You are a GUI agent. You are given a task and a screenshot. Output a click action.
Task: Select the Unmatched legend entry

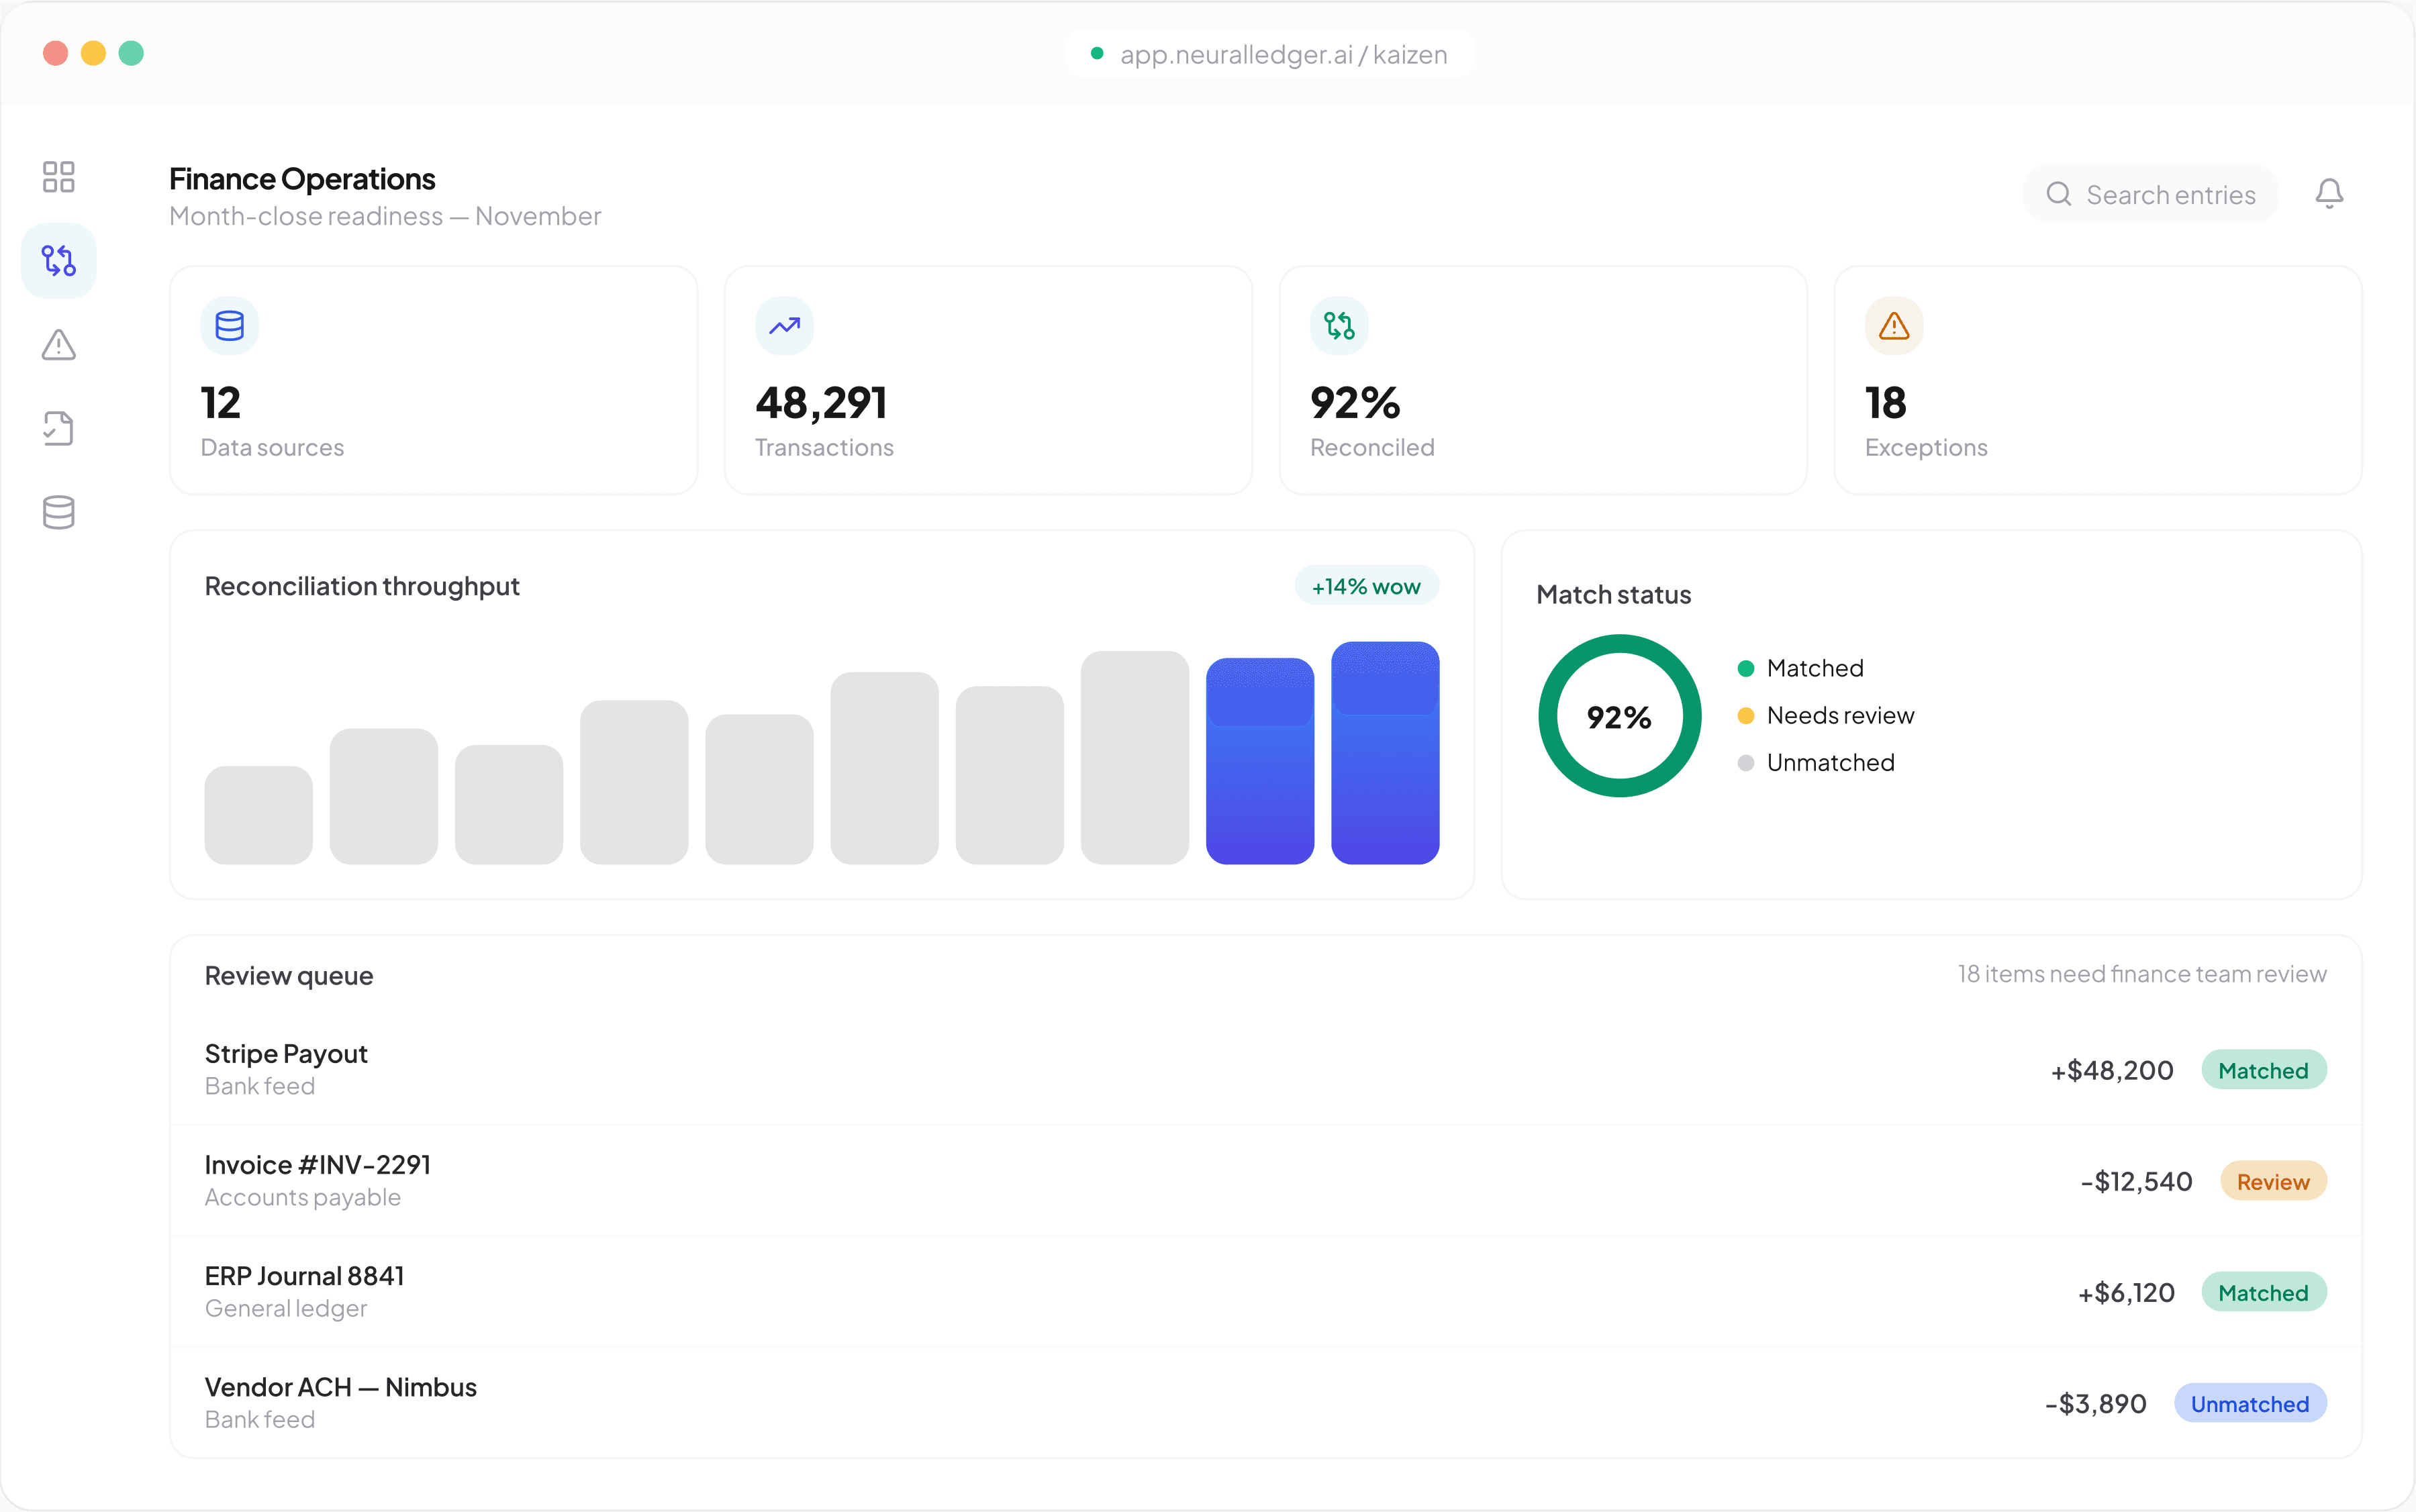(1816, 763)
